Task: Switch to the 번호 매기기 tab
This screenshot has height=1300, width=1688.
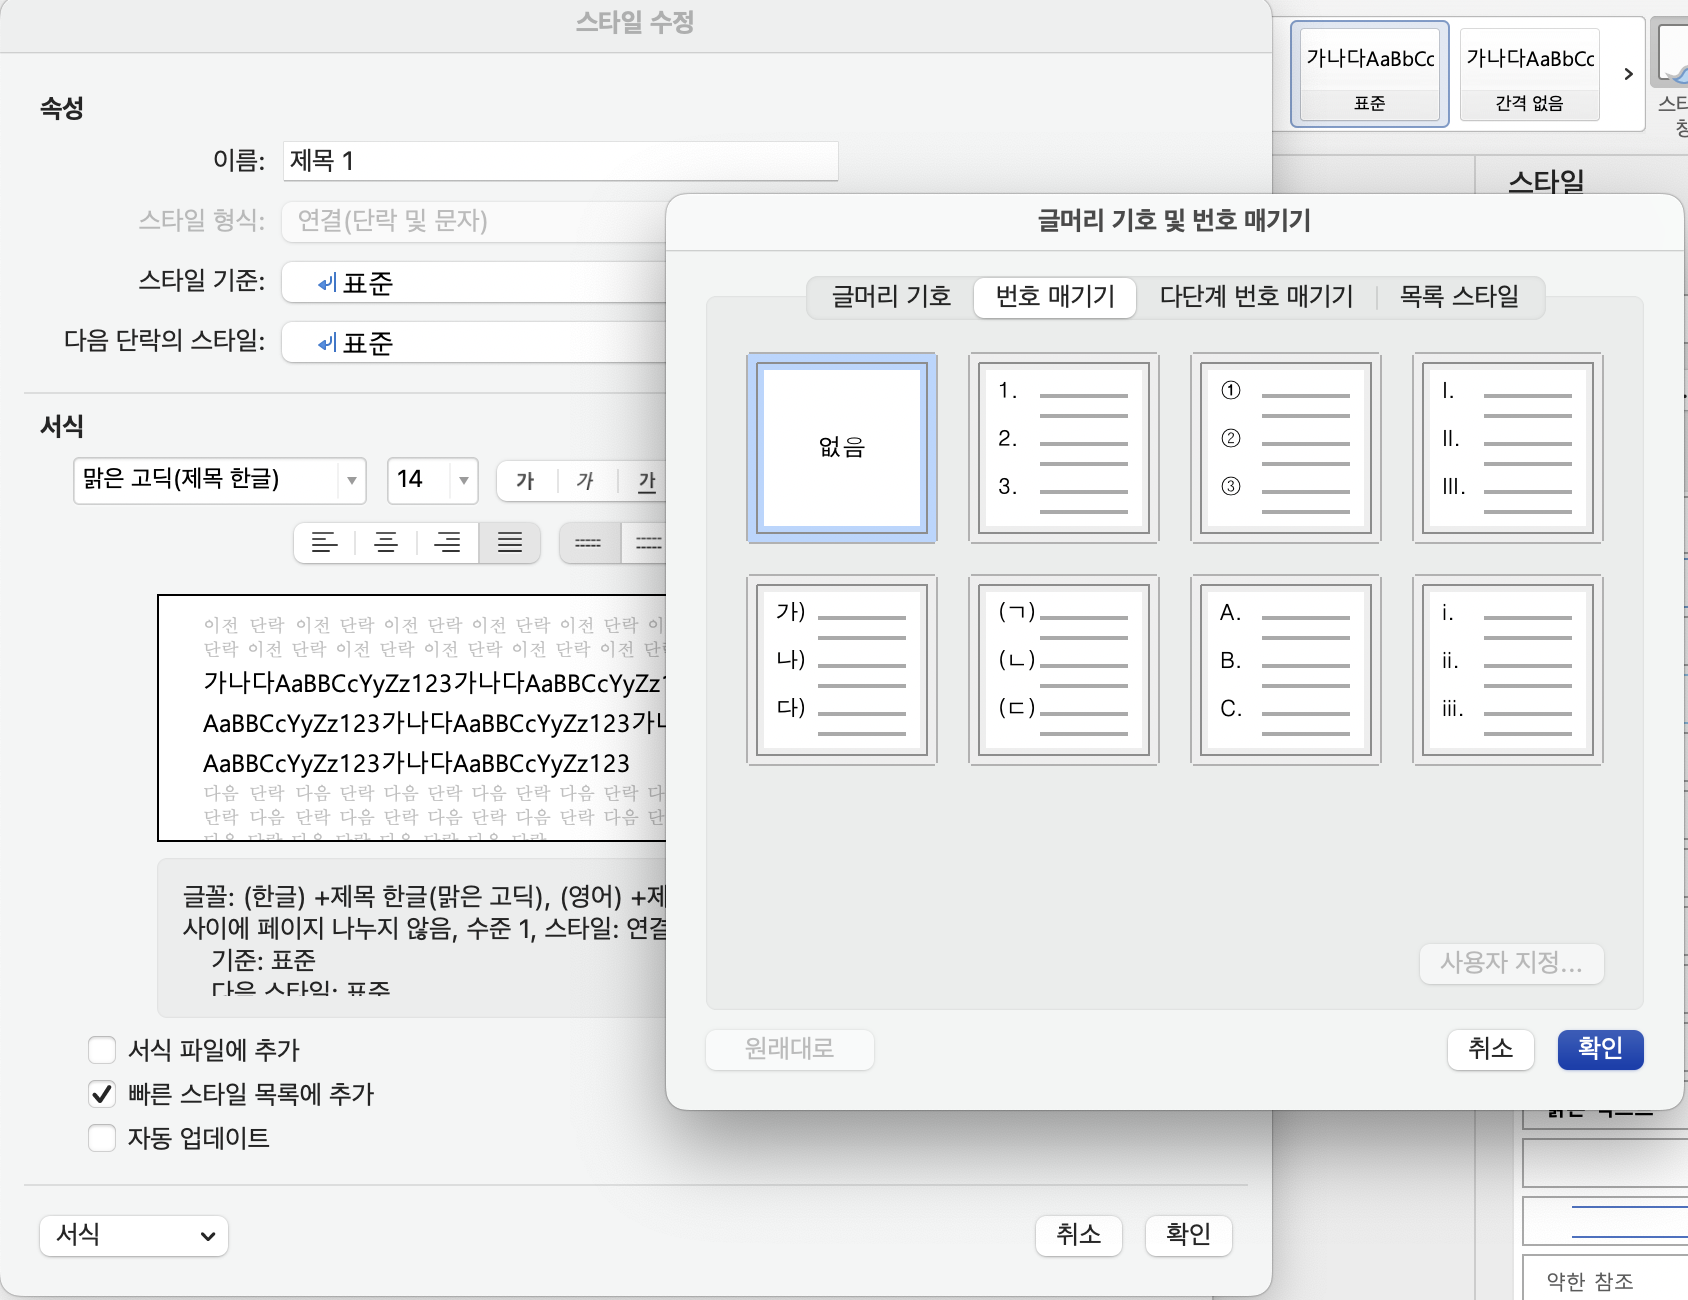Action: click(x=1055, y=297)
